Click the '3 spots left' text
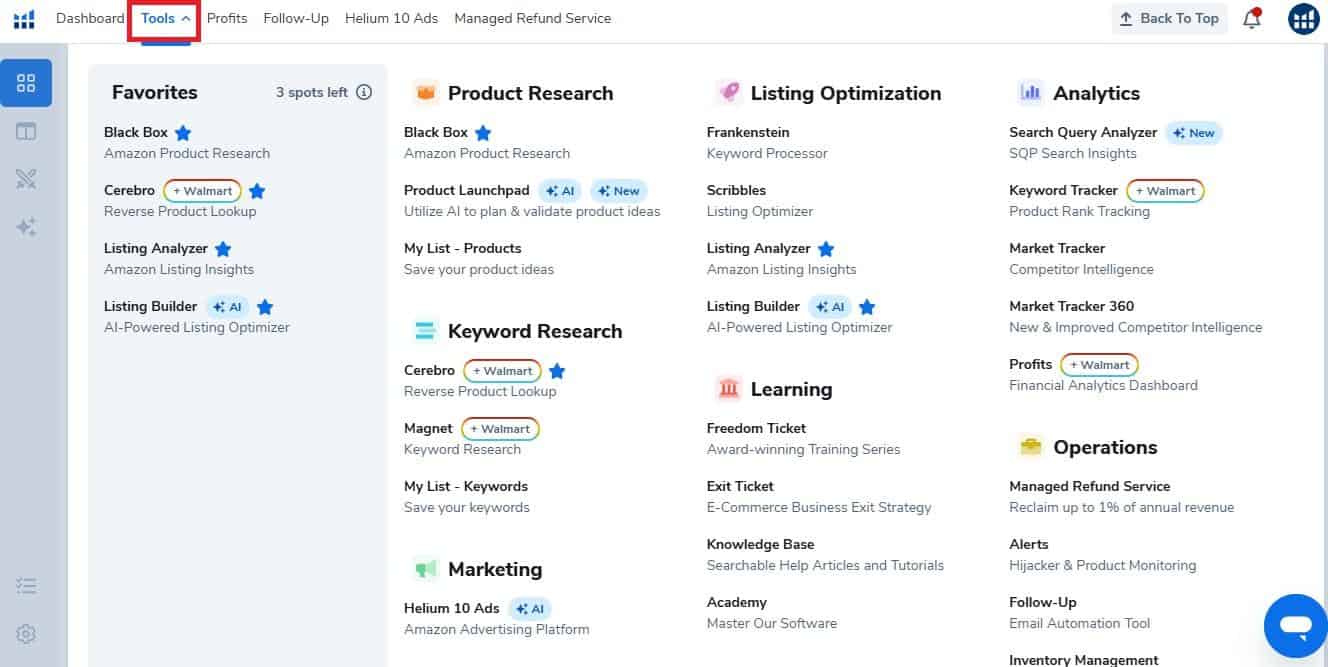 (x=312, y=92)
